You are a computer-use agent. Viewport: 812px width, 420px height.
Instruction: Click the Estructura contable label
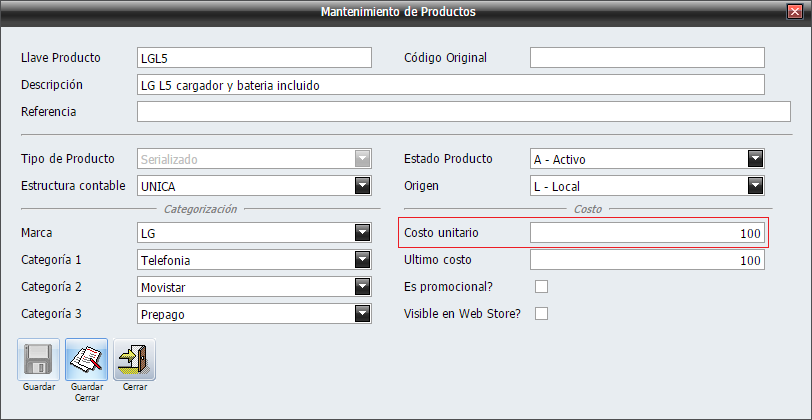click(x=73, y=186)
